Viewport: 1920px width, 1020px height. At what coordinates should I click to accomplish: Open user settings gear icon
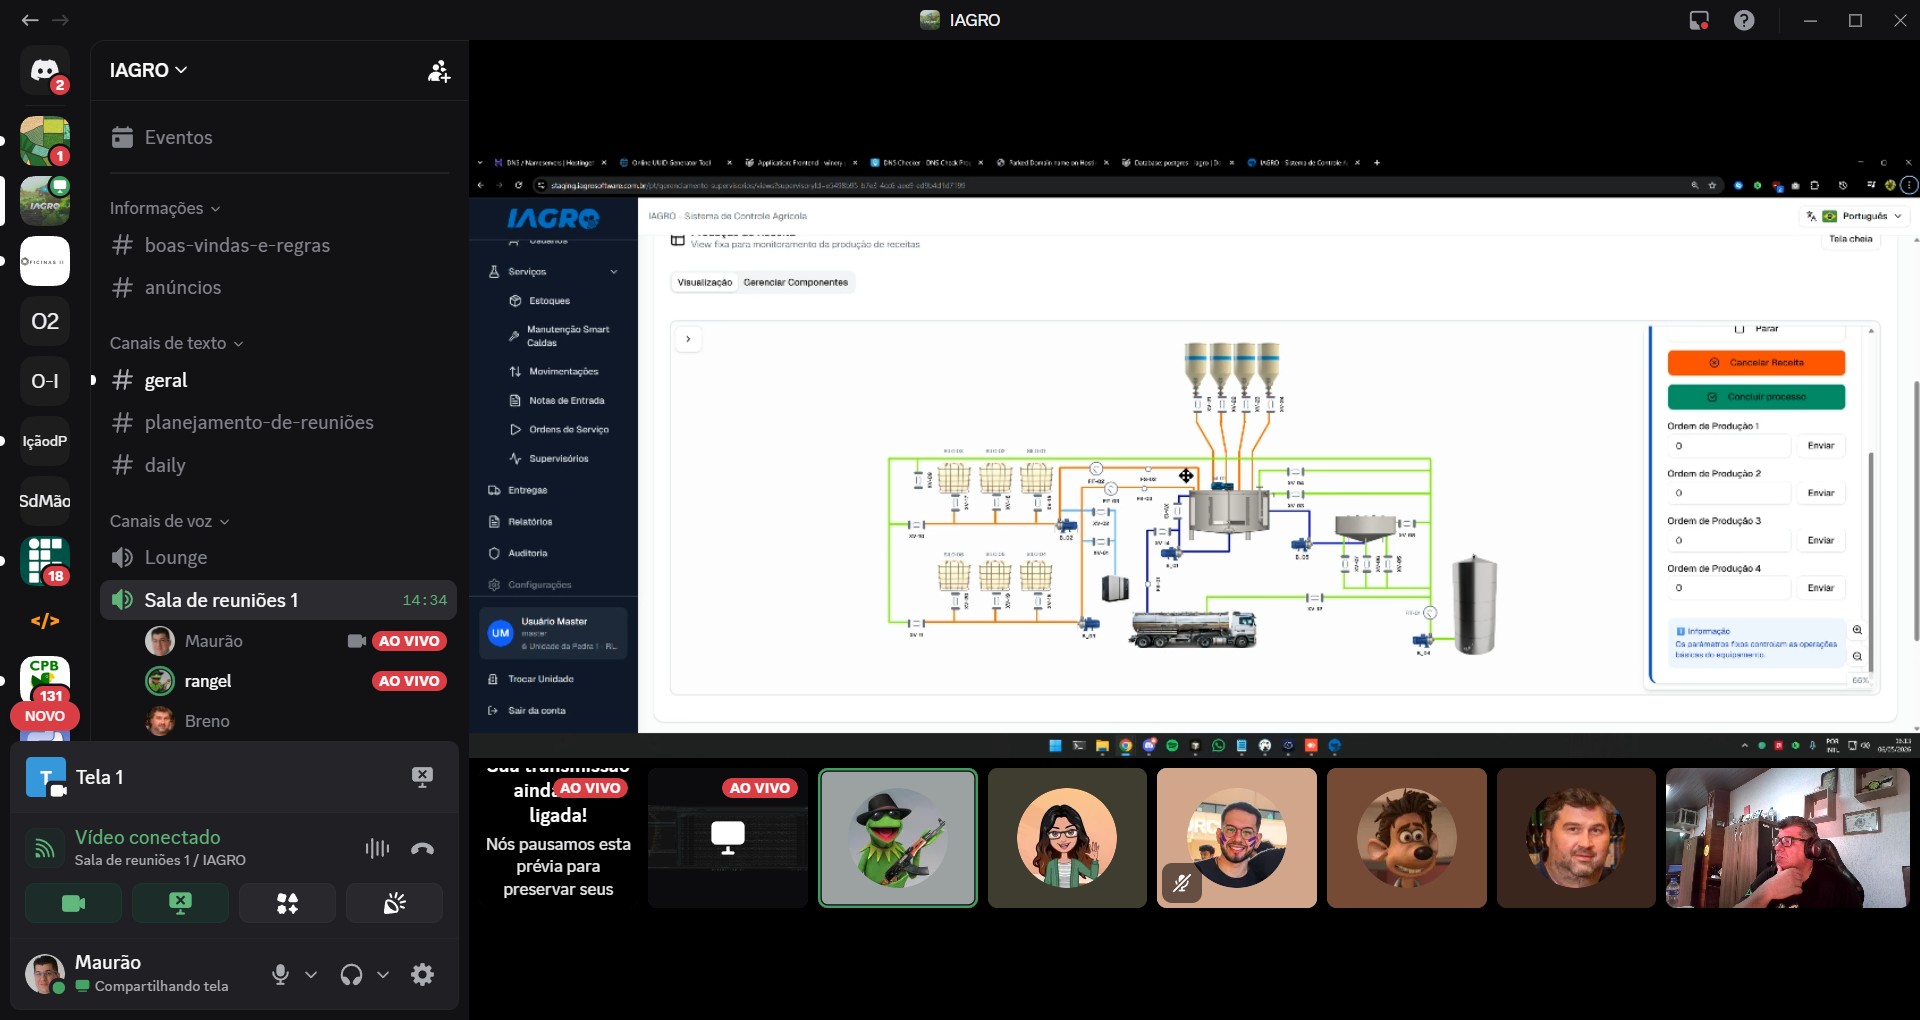(423, 974)
